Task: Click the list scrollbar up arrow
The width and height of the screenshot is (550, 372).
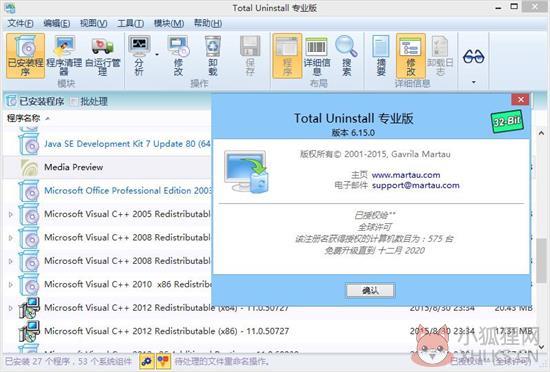Action: pyautogui.click(x=541, y=133)
